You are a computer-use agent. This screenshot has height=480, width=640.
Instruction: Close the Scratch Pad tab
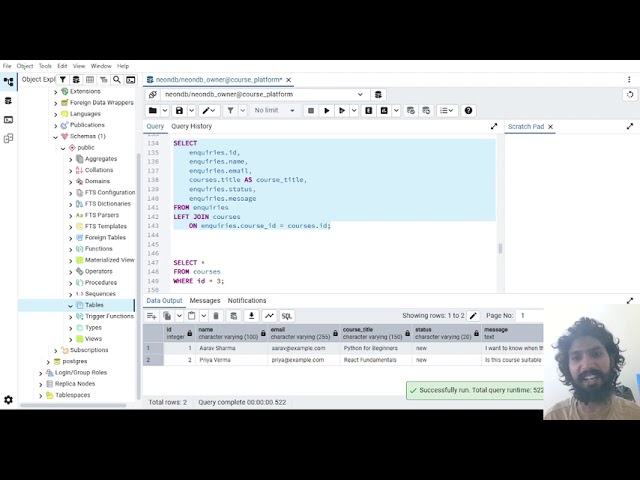(x=550, y=127)
